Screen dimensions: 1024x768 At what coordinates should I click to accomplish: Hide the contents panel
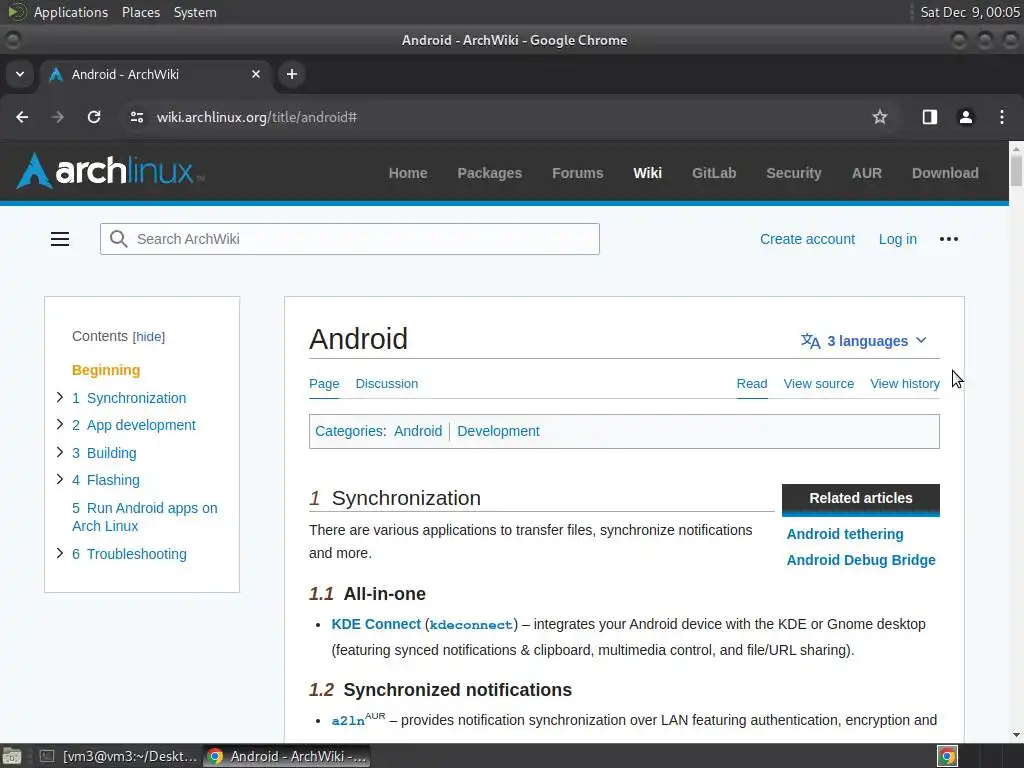149,337
